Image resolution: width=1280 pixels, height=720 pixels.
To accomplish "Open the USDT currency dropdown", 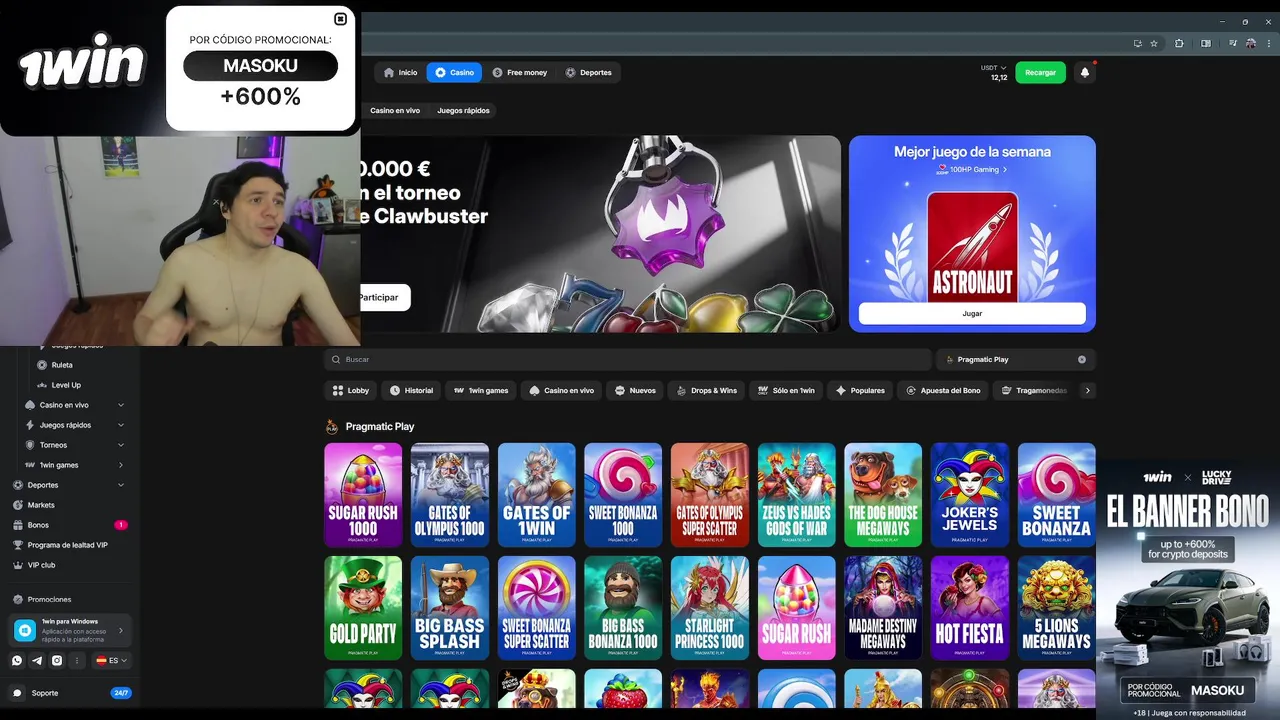I will coord(994,68).
